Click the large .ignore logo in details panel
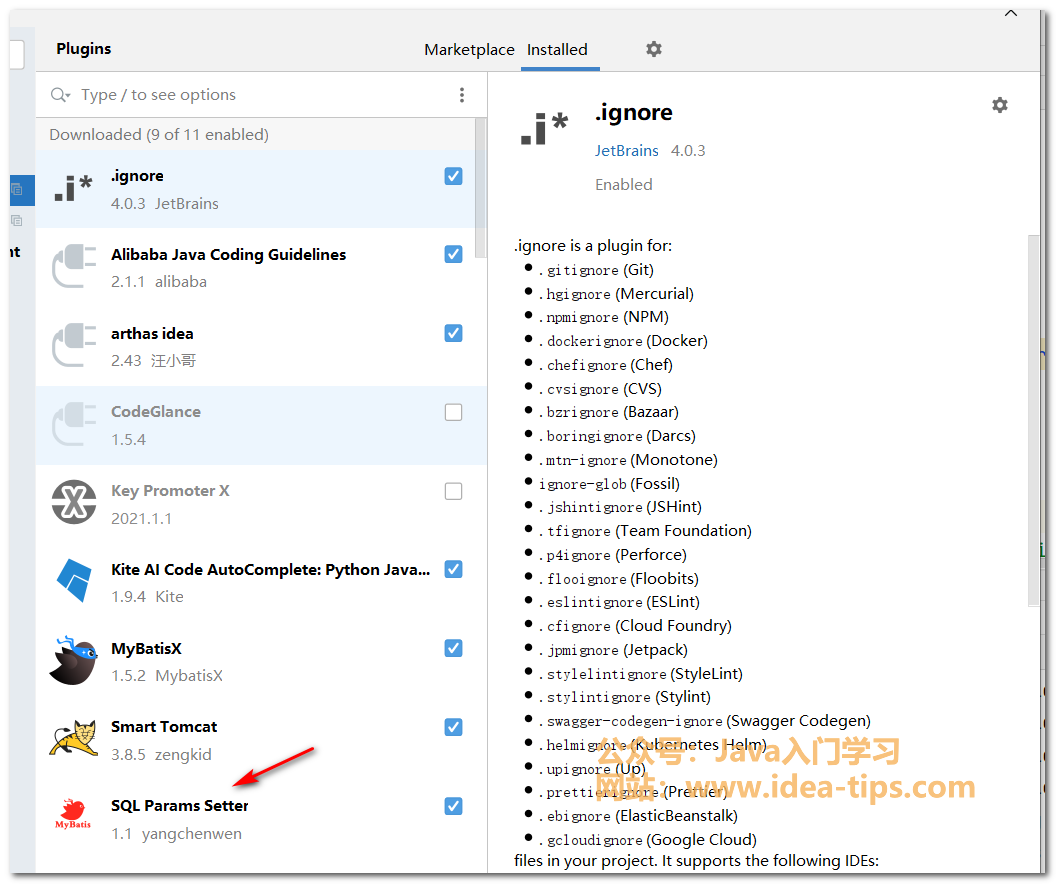The width and height of the screenshot is (1056, 884). click(x=544, y=128)
